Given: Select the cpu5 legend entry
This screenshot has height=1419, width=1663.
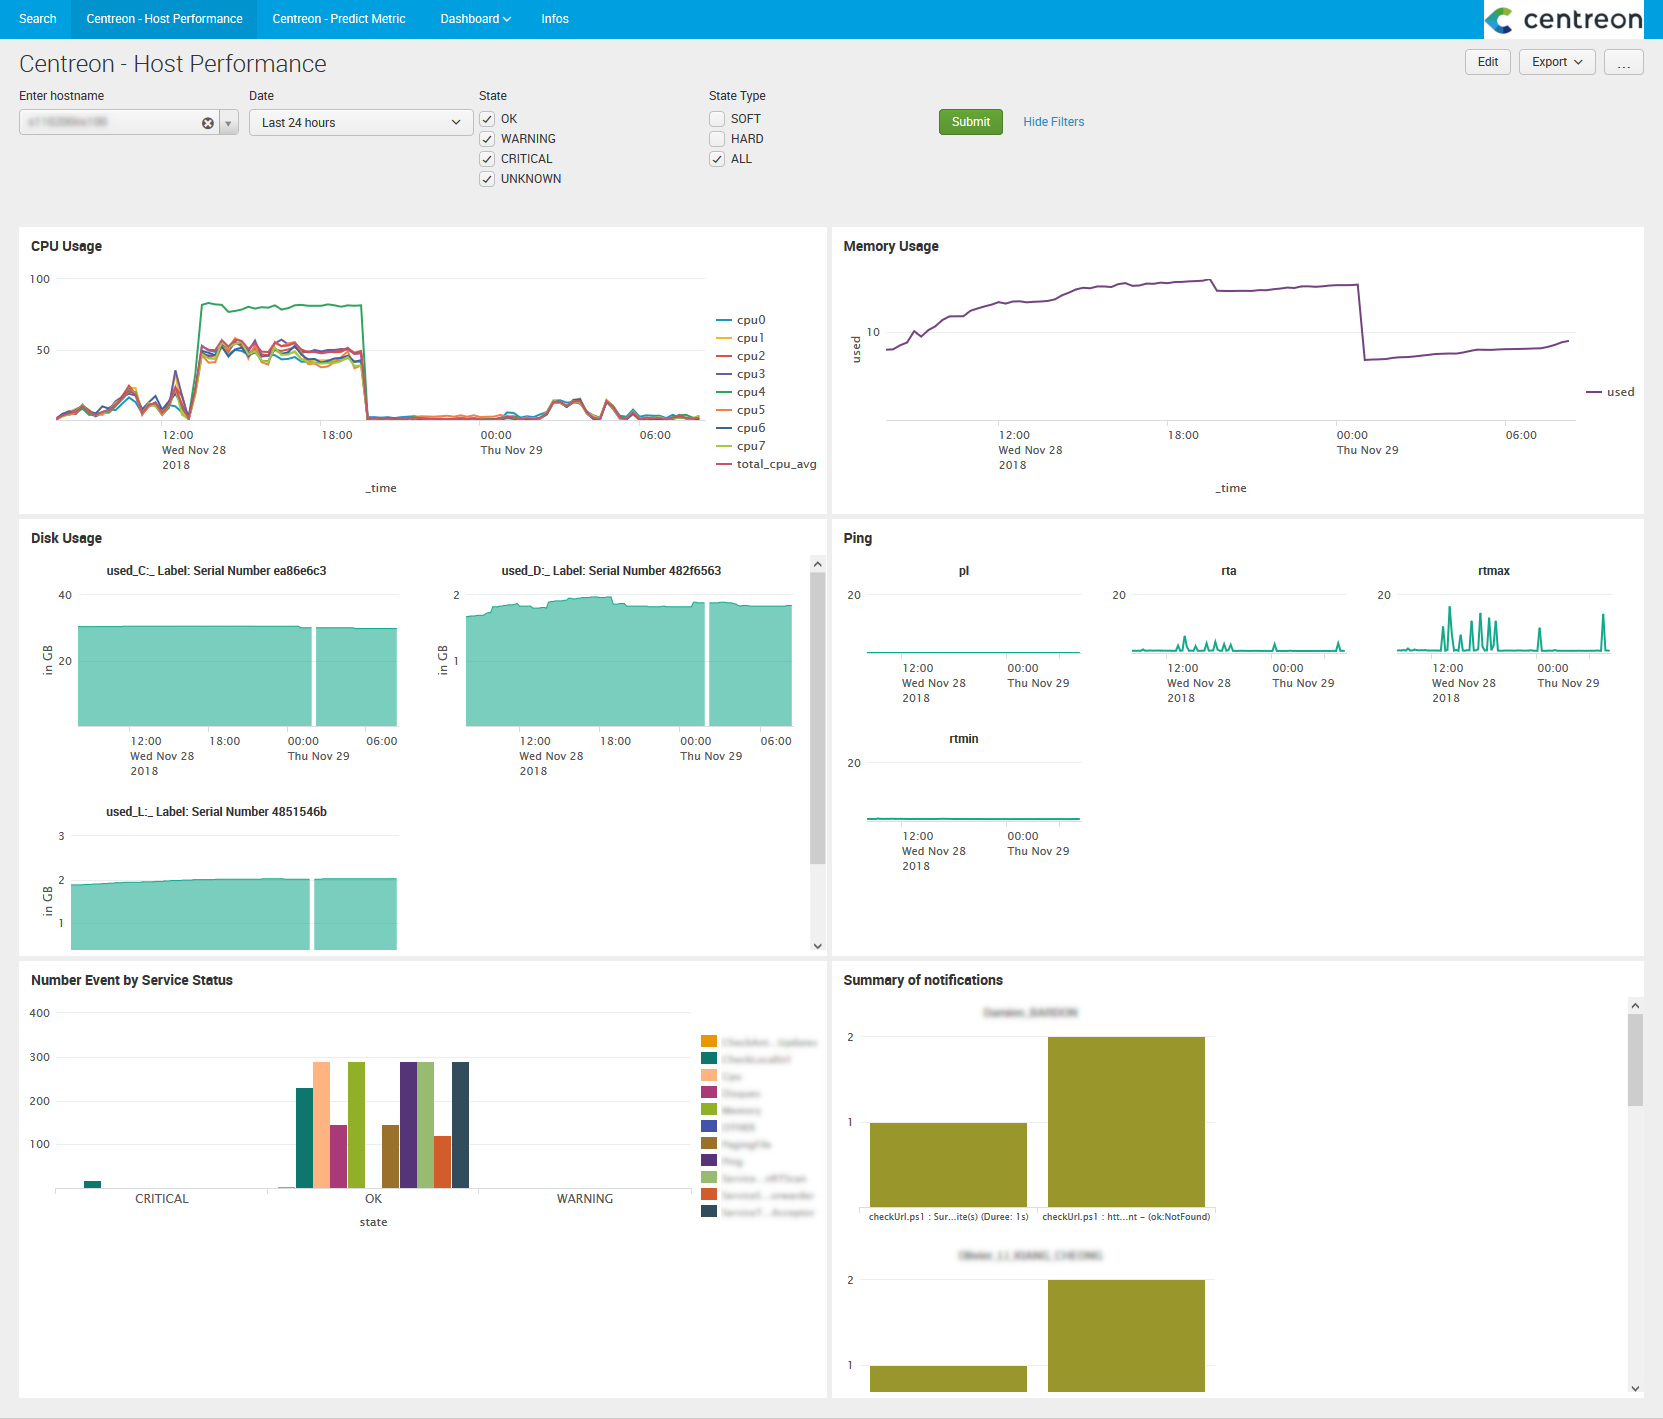Looking at the screenshot, I should [741, 410].
